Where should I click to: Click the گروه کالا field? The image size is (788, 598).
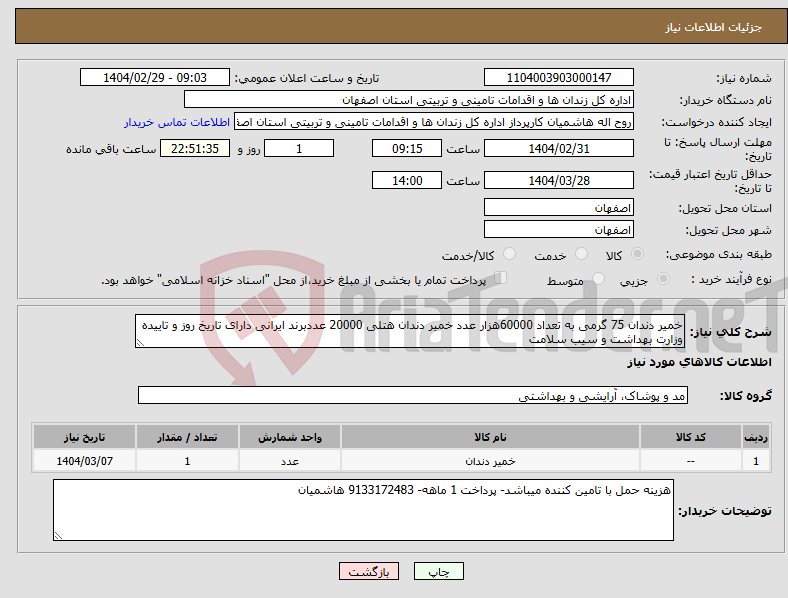tap(413, 395)
